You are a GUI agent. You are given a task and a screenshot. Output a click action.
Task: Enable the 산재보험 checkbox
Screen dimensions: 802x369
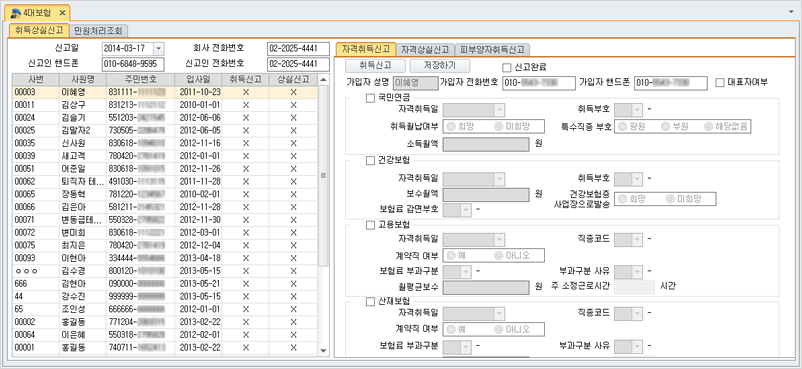370,301
